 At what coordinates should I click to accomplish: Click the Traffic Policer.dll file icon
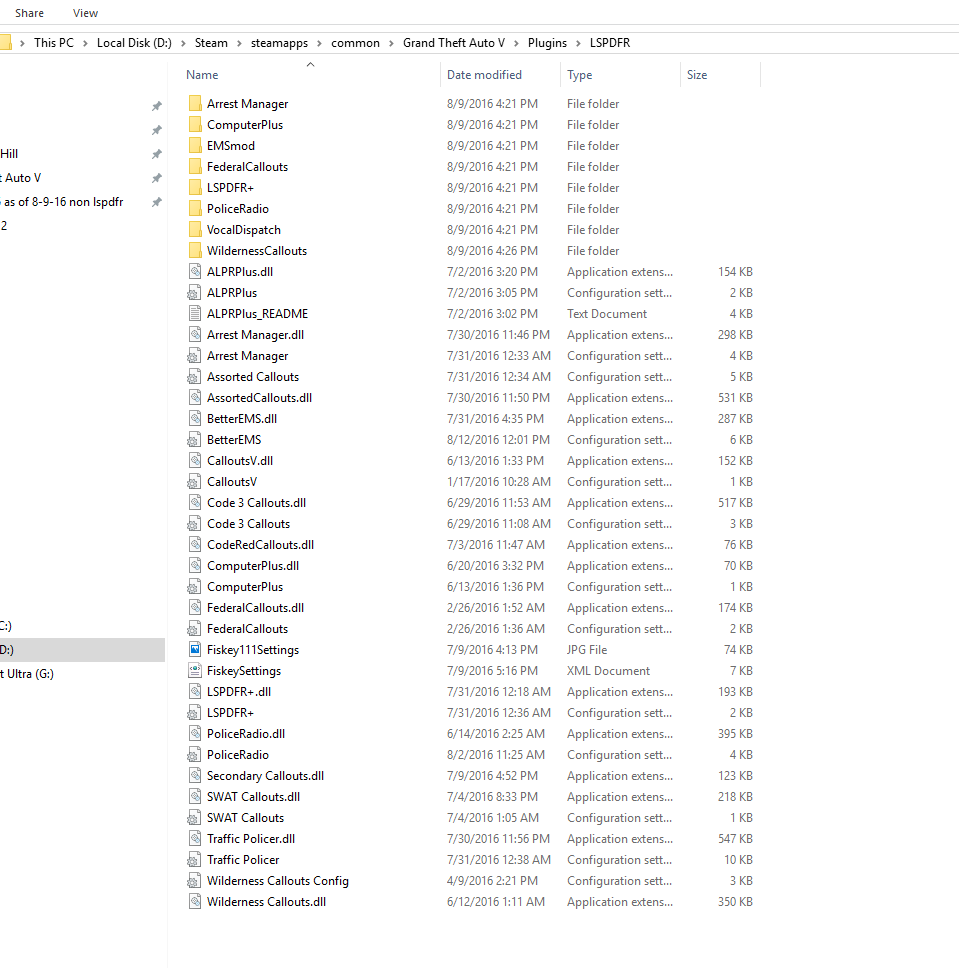(x=195, y=838)
